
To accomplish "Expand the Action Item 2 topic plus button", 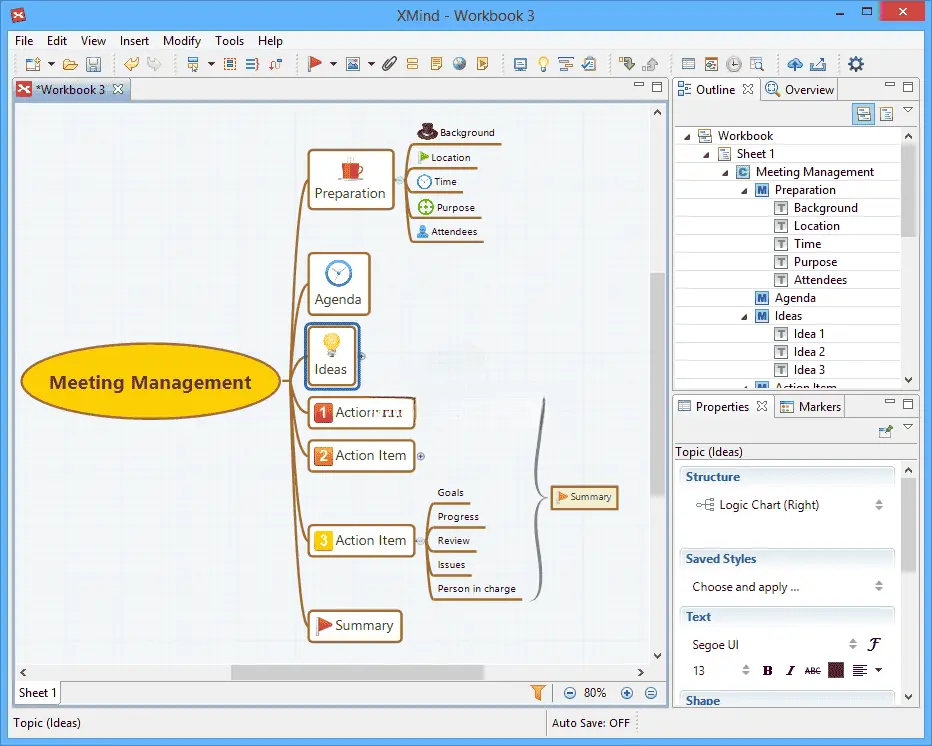I will pyautogui.click(x=421, y=457).
